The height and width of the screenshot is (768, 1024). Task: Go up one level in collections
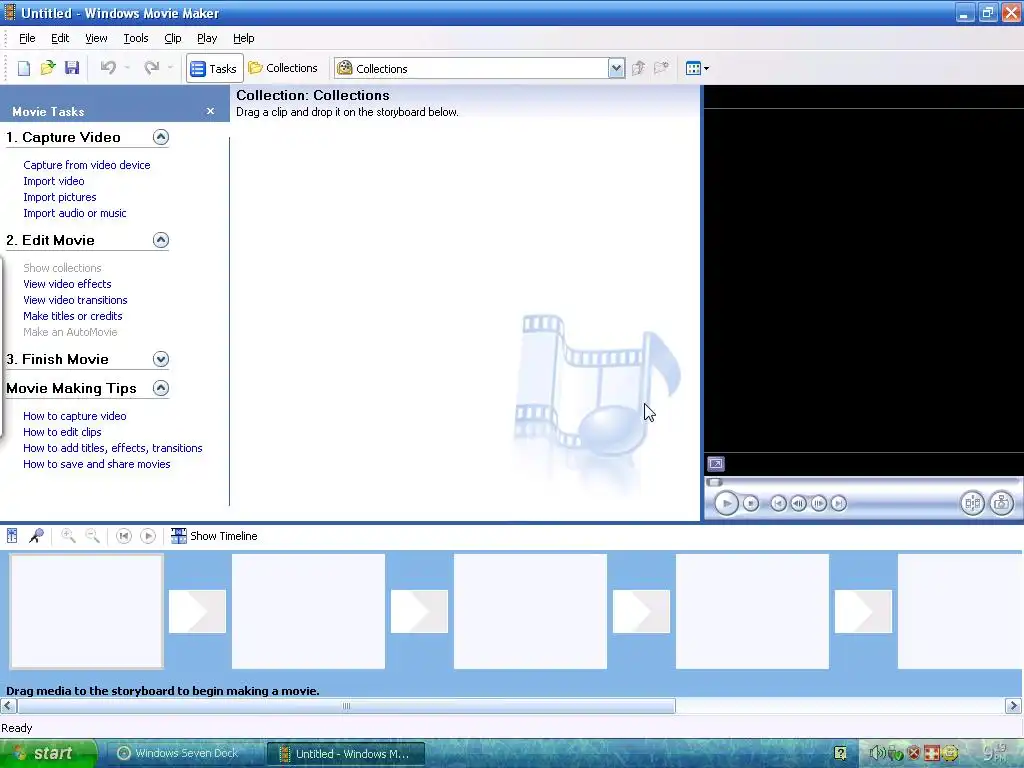[639, 68]
